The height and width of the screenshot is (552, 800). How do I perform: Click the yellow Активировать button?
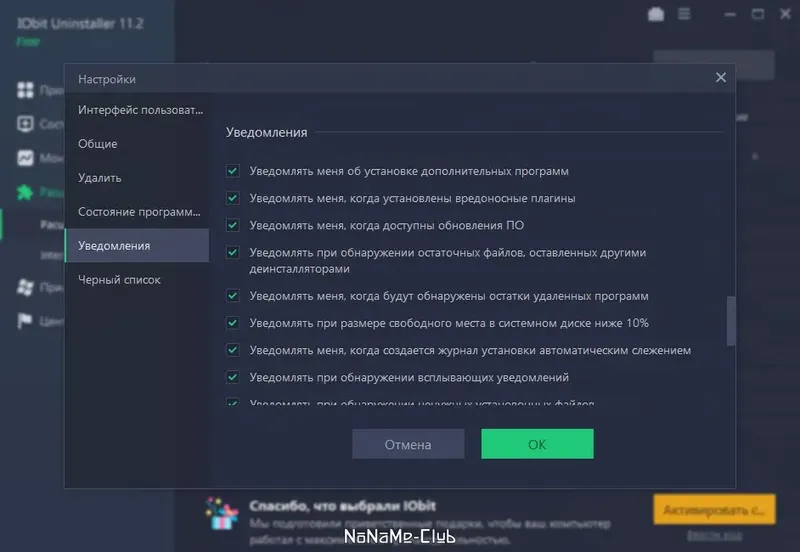[714, 509]
